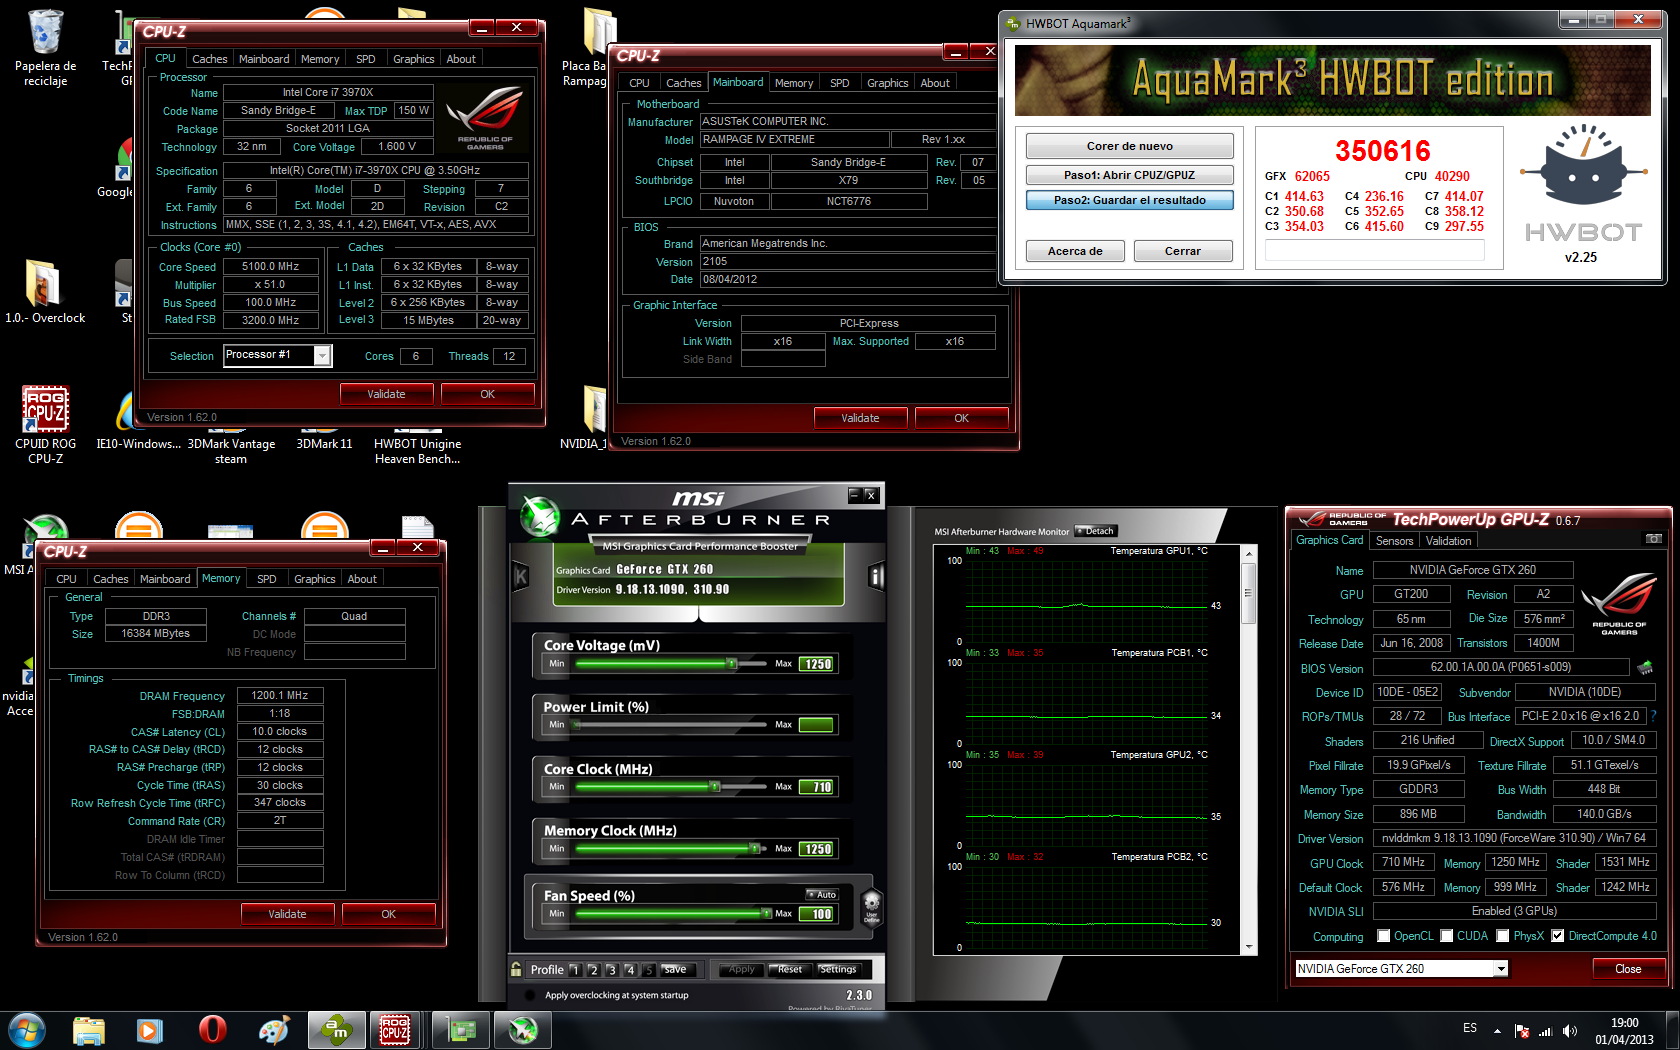Click Validate in Memory CPU-Z window
The width and height of the screenshot is (1680, 1050).
point(288,914)
